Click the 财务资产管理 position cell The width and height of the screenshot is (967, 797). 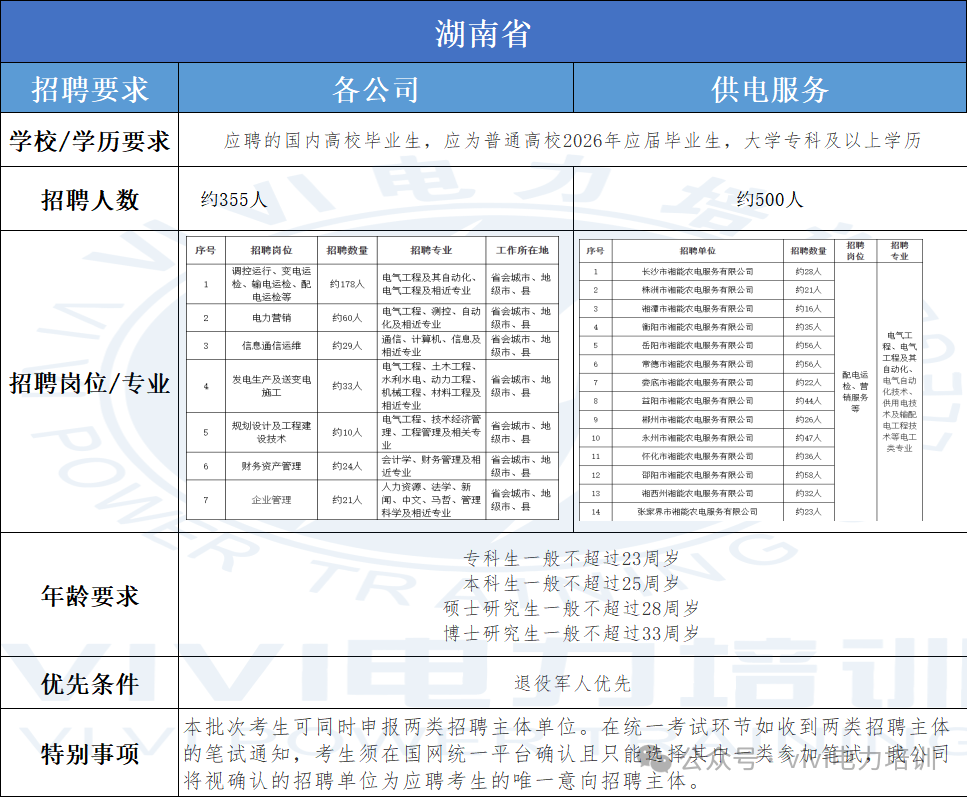271,466
